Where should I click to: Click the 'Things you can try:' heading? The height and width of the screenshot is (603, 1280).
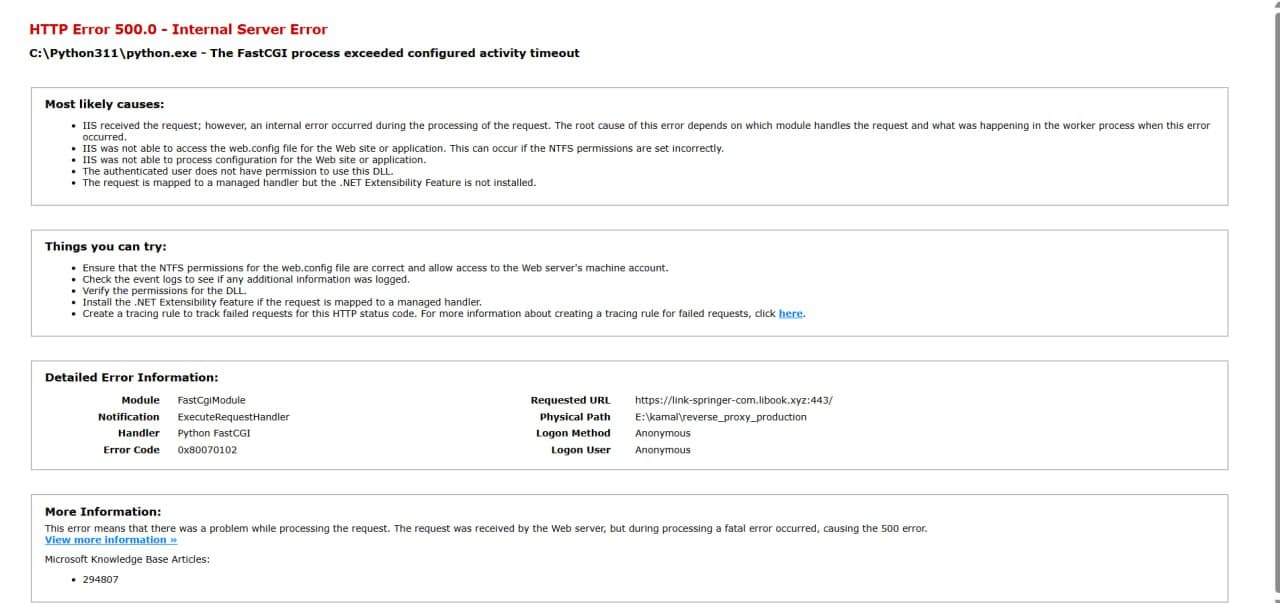click(x=105, y=247)
